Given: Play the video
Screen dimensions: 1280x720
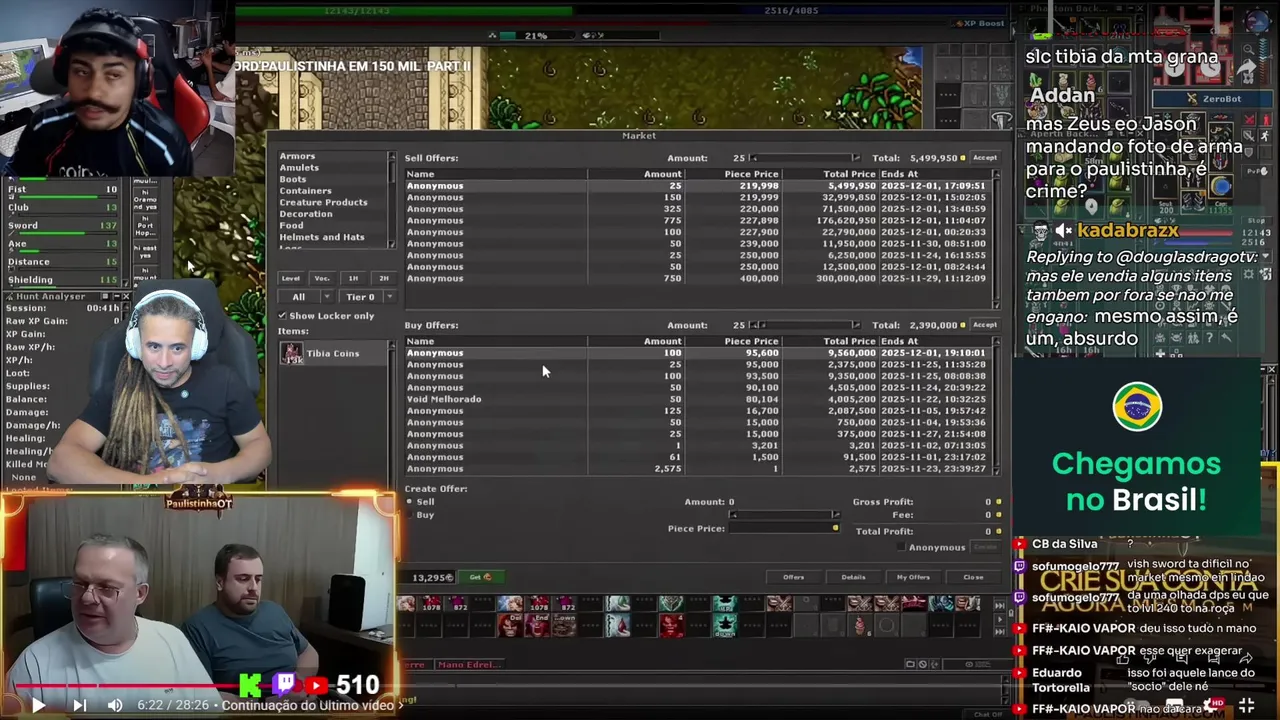Looking at the screenshot, I should click(x=38, y=705).
